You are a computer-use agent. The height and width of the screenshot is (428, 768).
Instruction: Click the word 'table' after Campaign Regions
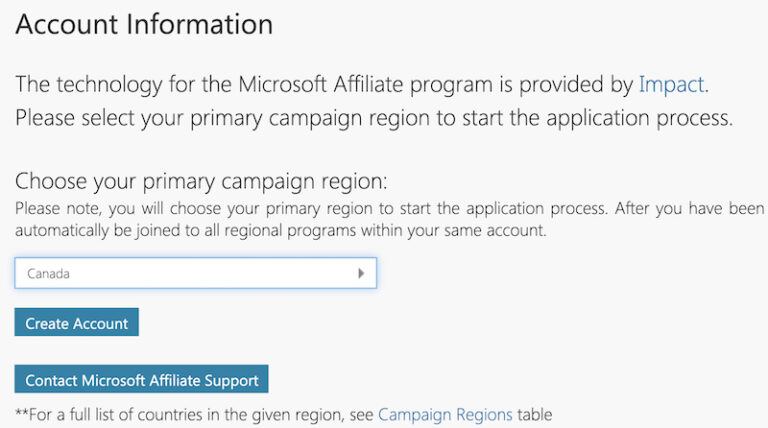tap(535, 414)
